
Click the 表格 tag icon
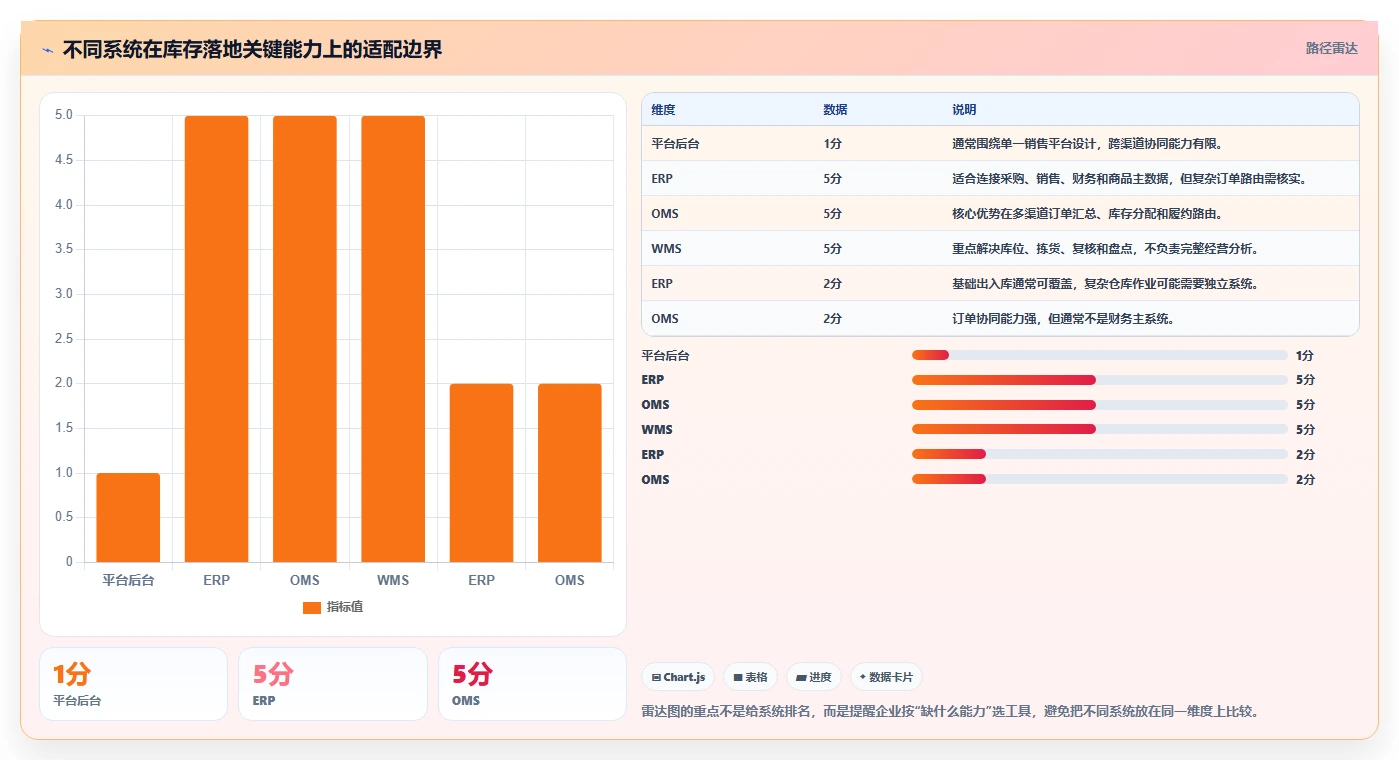[738, 677]
